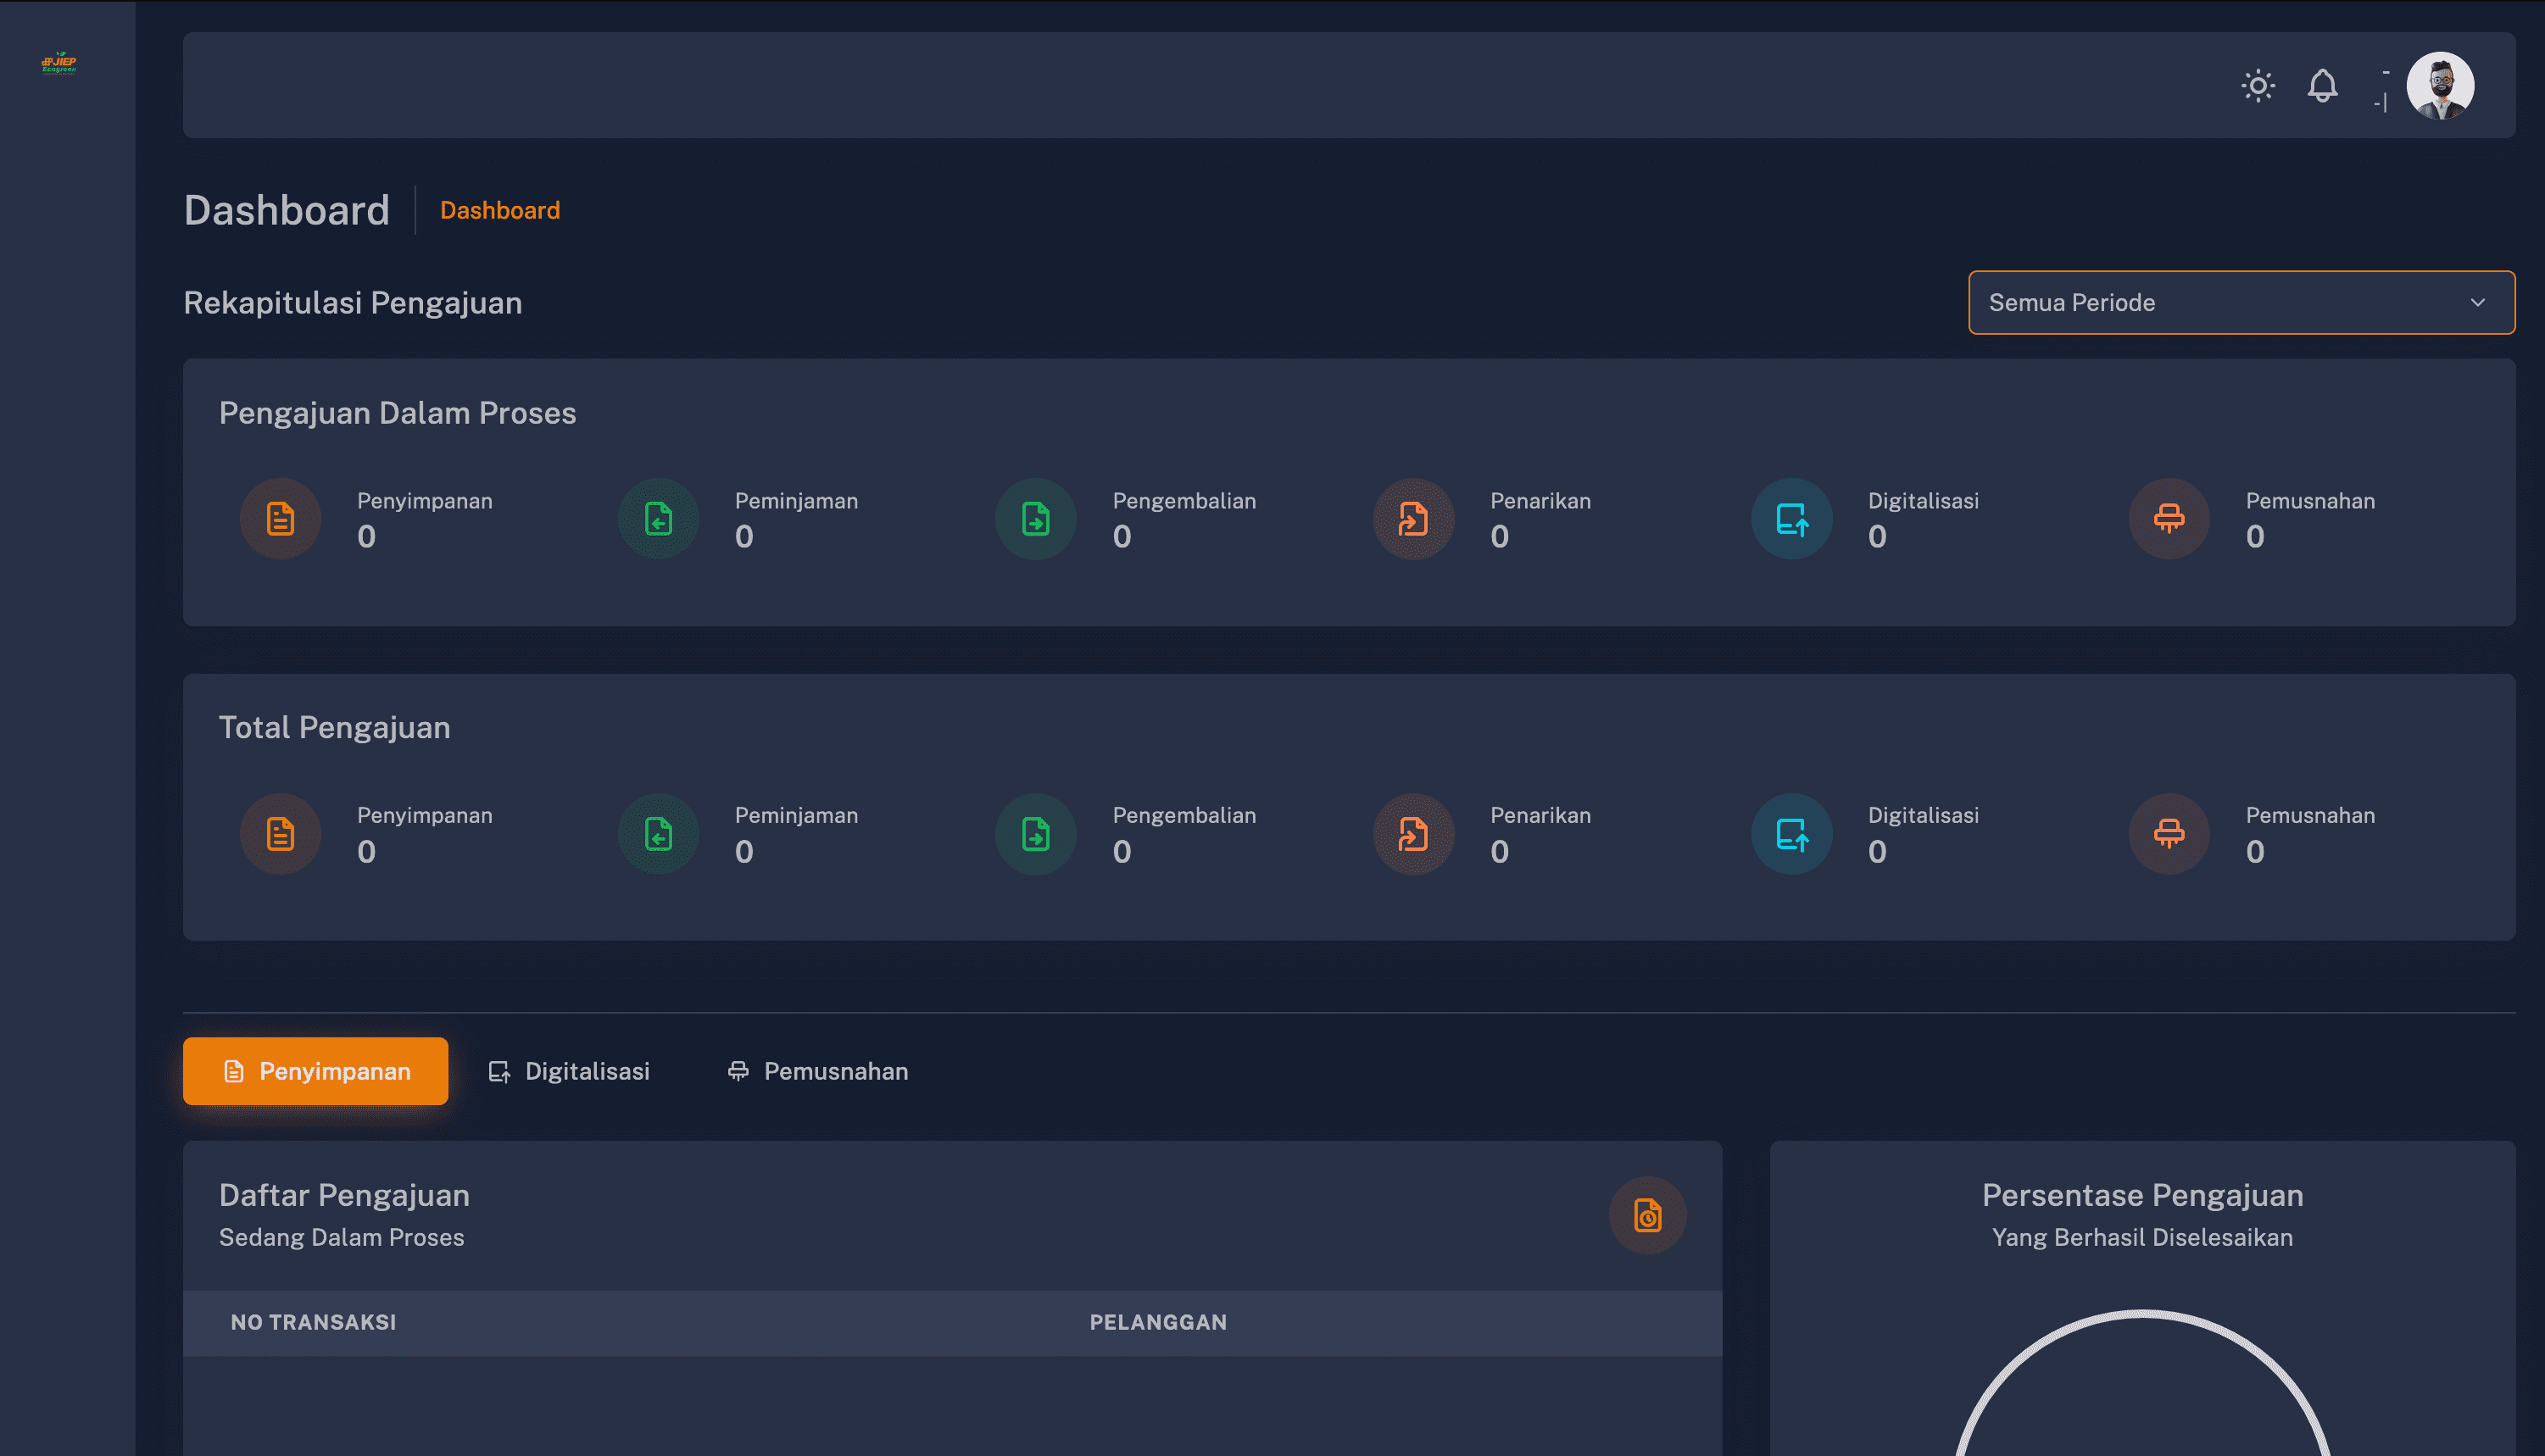Image resolution: width=2545 pixels, height=1456 pixels.
Task: Click Pemusnahan label in Pengajuan Dalam Proses
Action: 2310,501
